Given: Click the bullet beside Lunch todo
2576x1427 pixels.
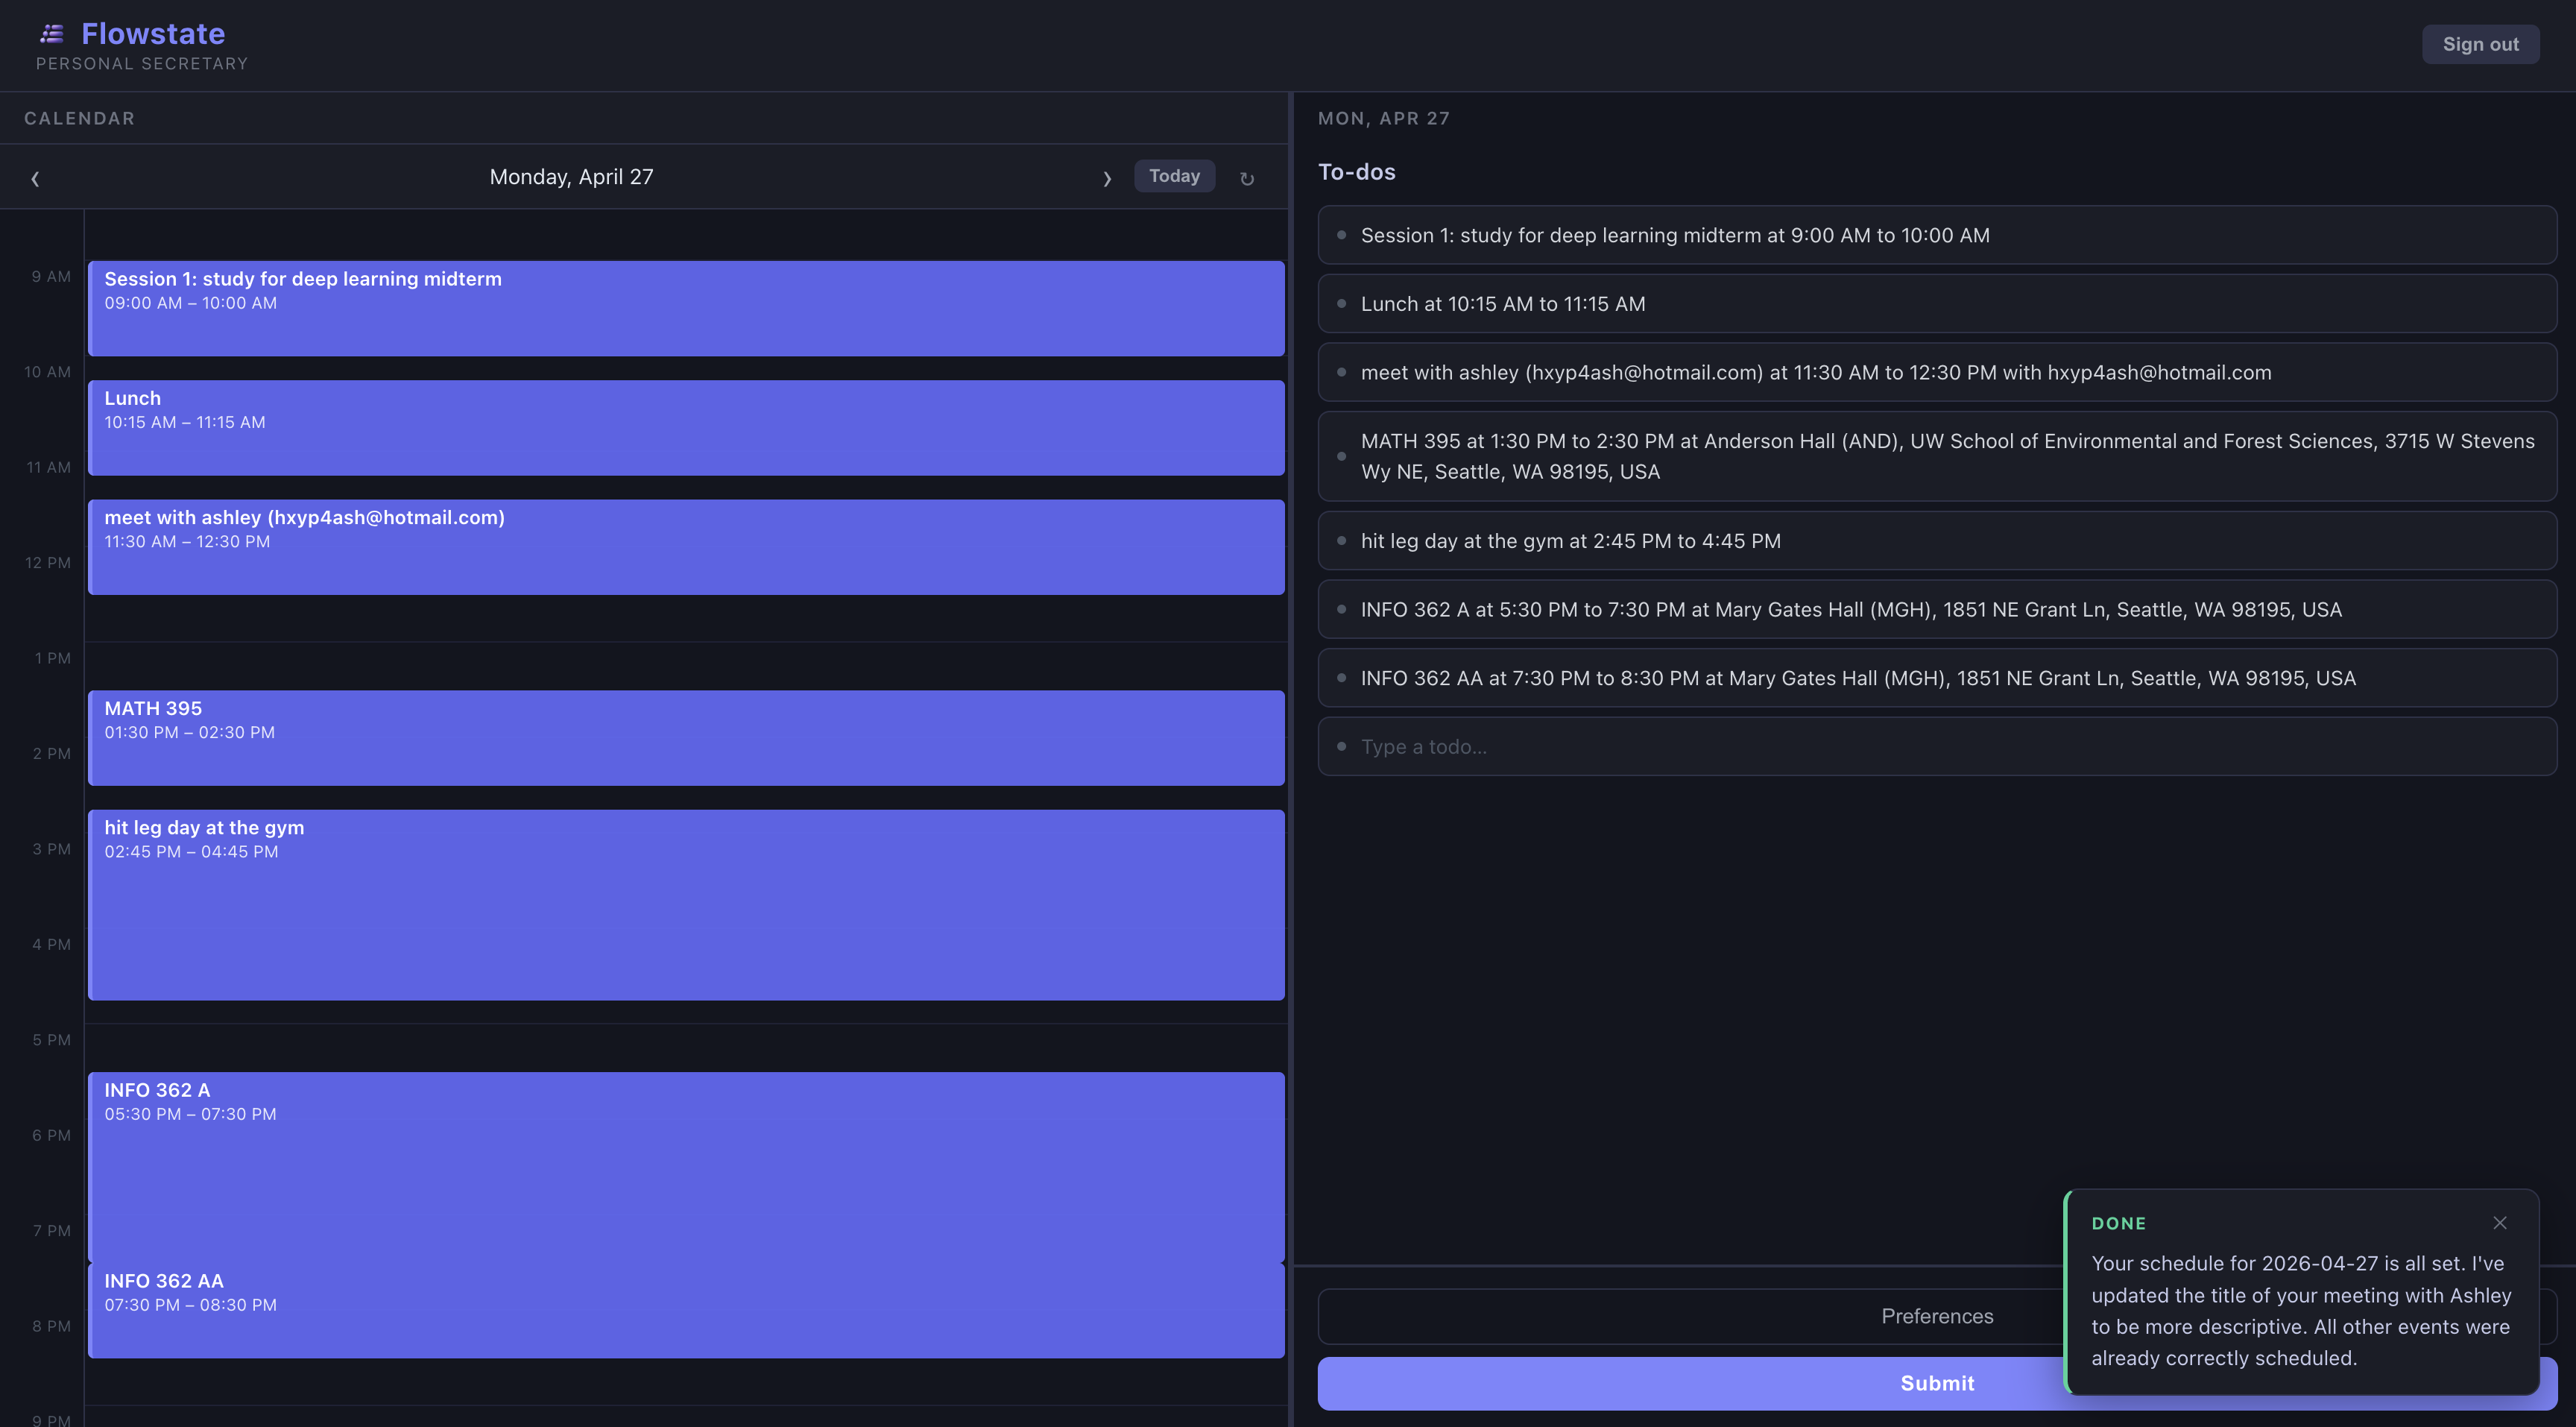Looking at the screenshot, I should click(x=1341, y=304).
